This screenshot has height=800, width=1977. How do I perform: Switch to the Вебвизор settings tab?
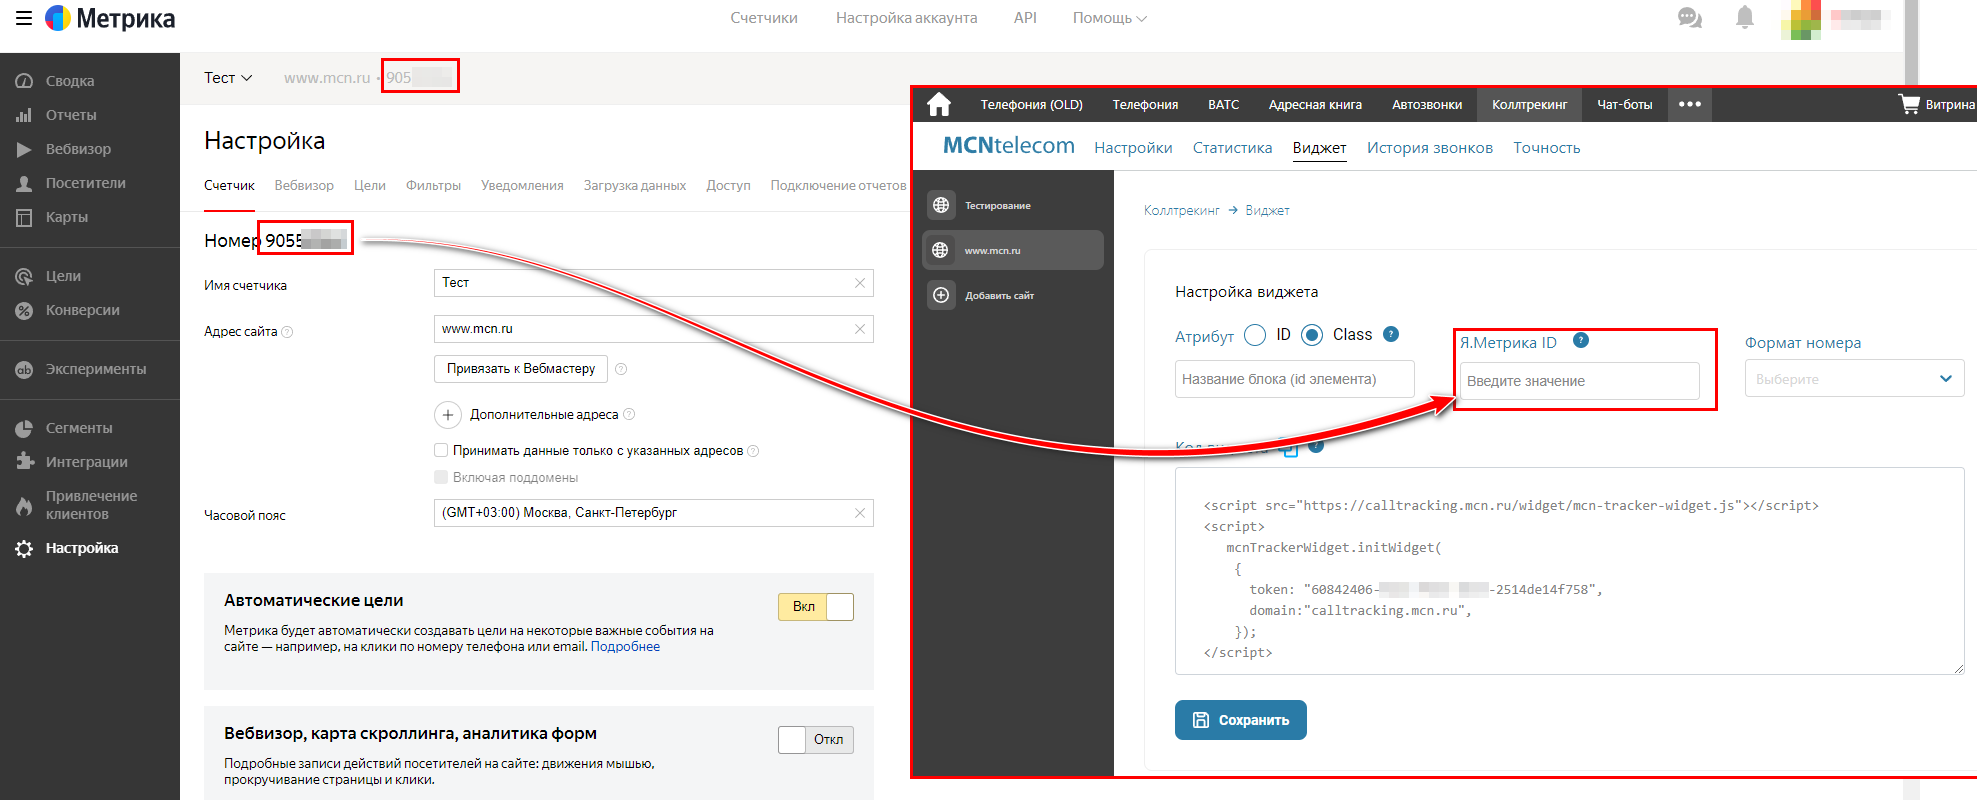(x=304, y=185)
